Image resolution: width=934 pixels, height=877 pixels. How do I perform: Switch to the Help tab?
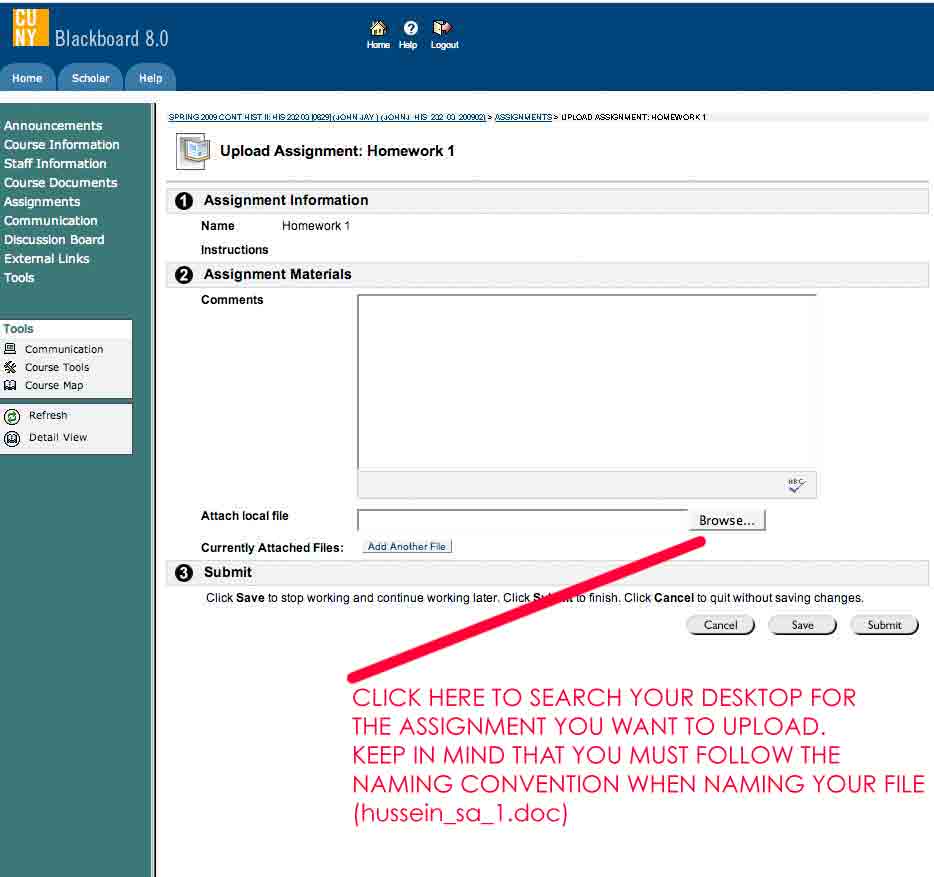(x=151, y=78)
